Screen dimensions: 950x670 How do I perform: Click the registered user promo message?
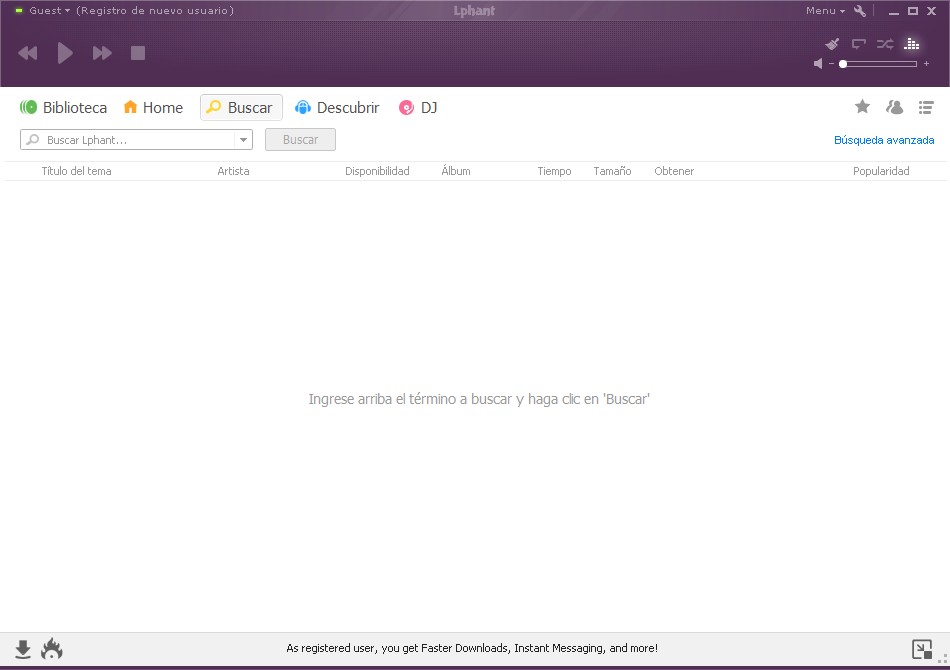click(472, 648)
